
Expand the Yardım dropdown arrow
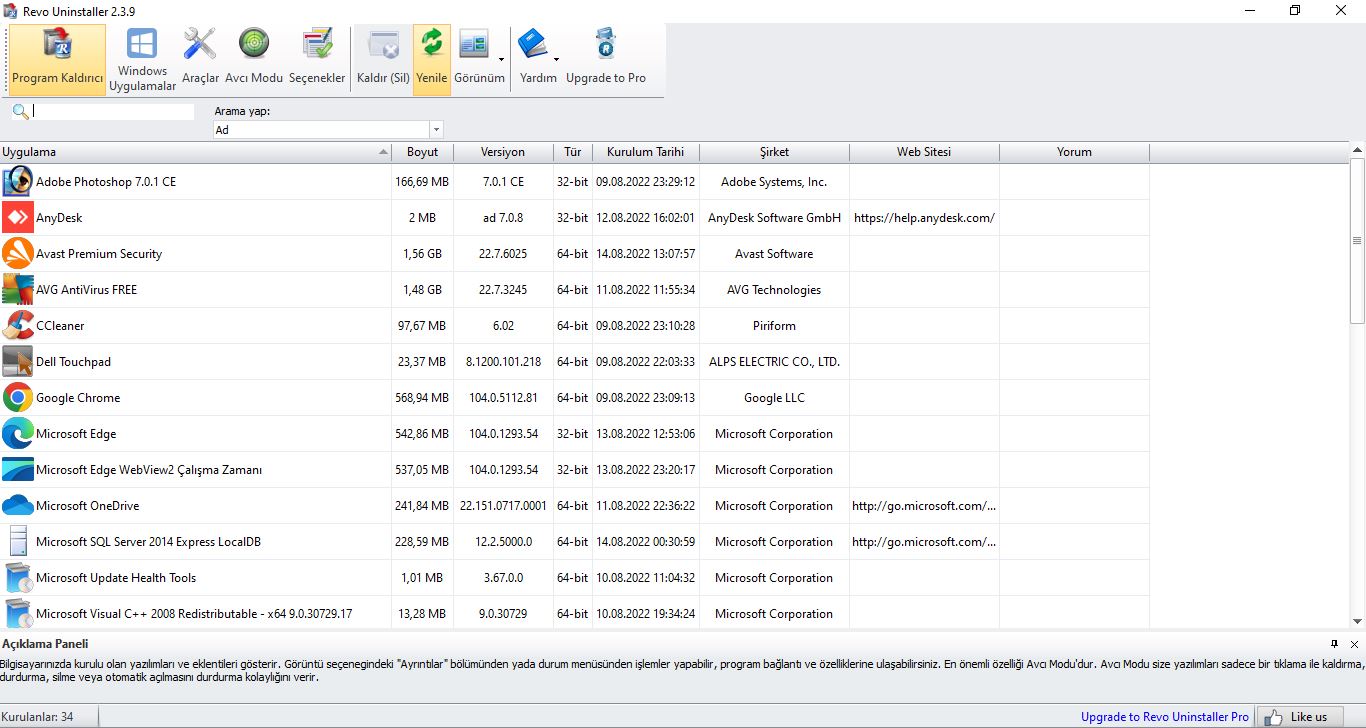pos(557,60)
